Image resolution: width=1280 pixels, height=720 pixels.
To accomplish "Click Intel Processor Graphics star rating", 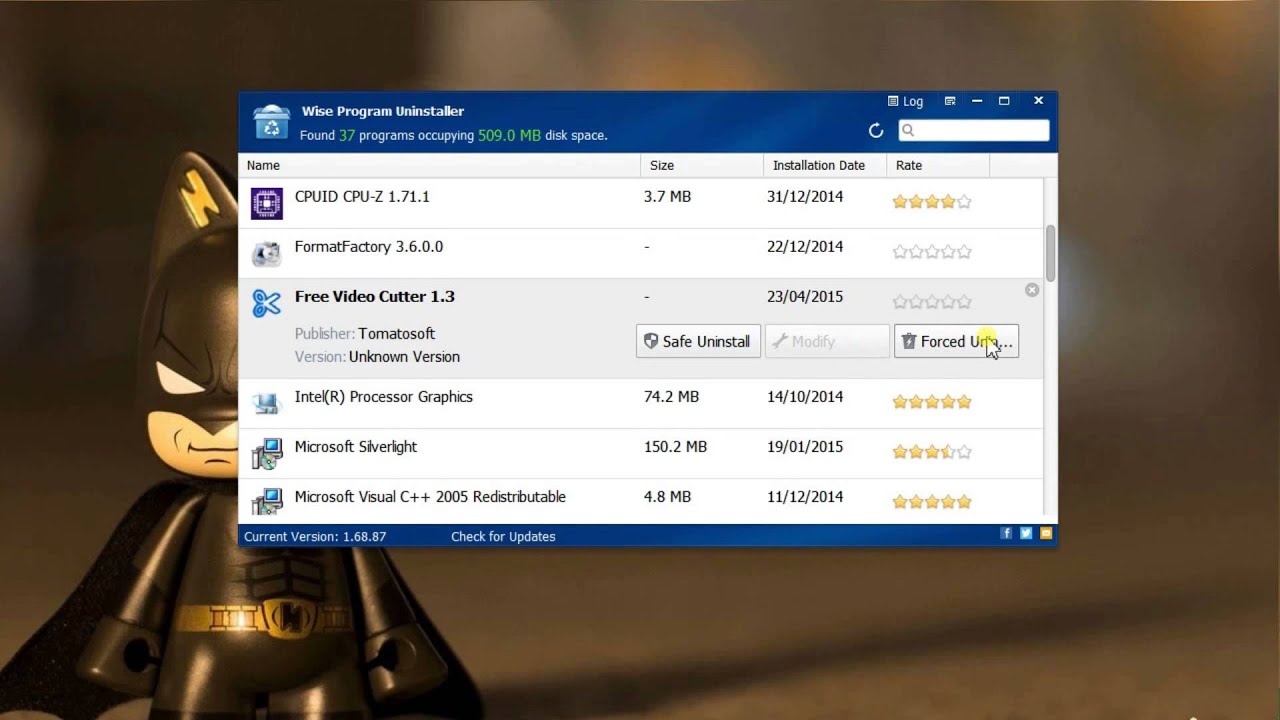I will tap(932, 402).
